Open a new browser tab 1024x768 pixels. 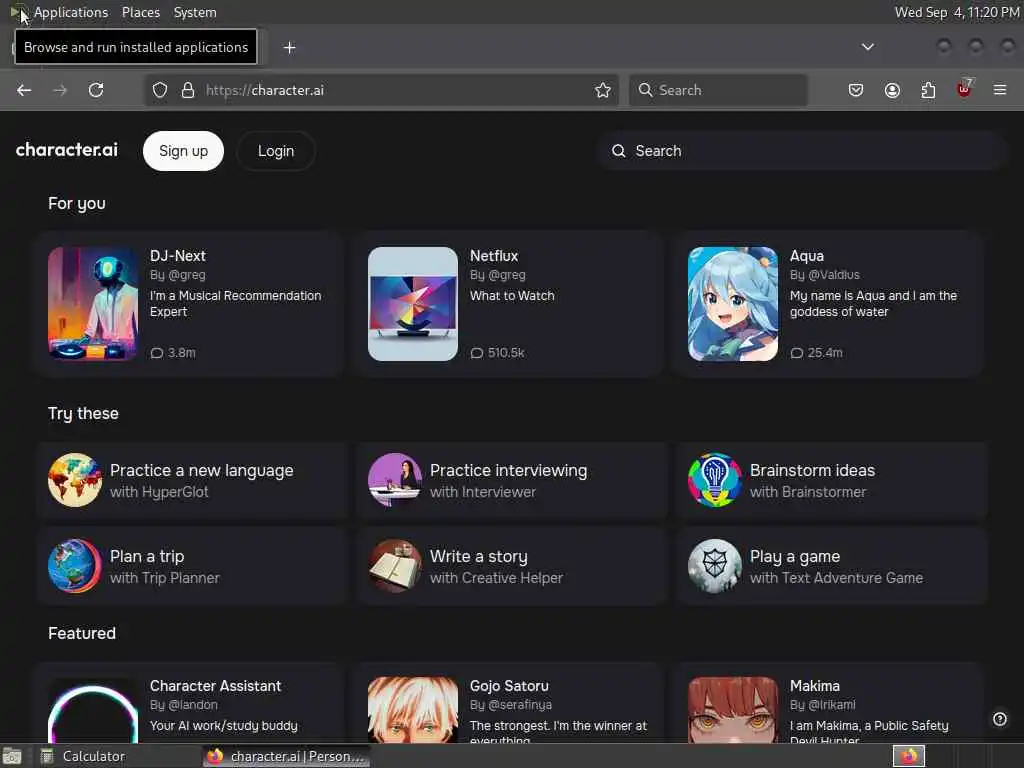click(289, 48)
